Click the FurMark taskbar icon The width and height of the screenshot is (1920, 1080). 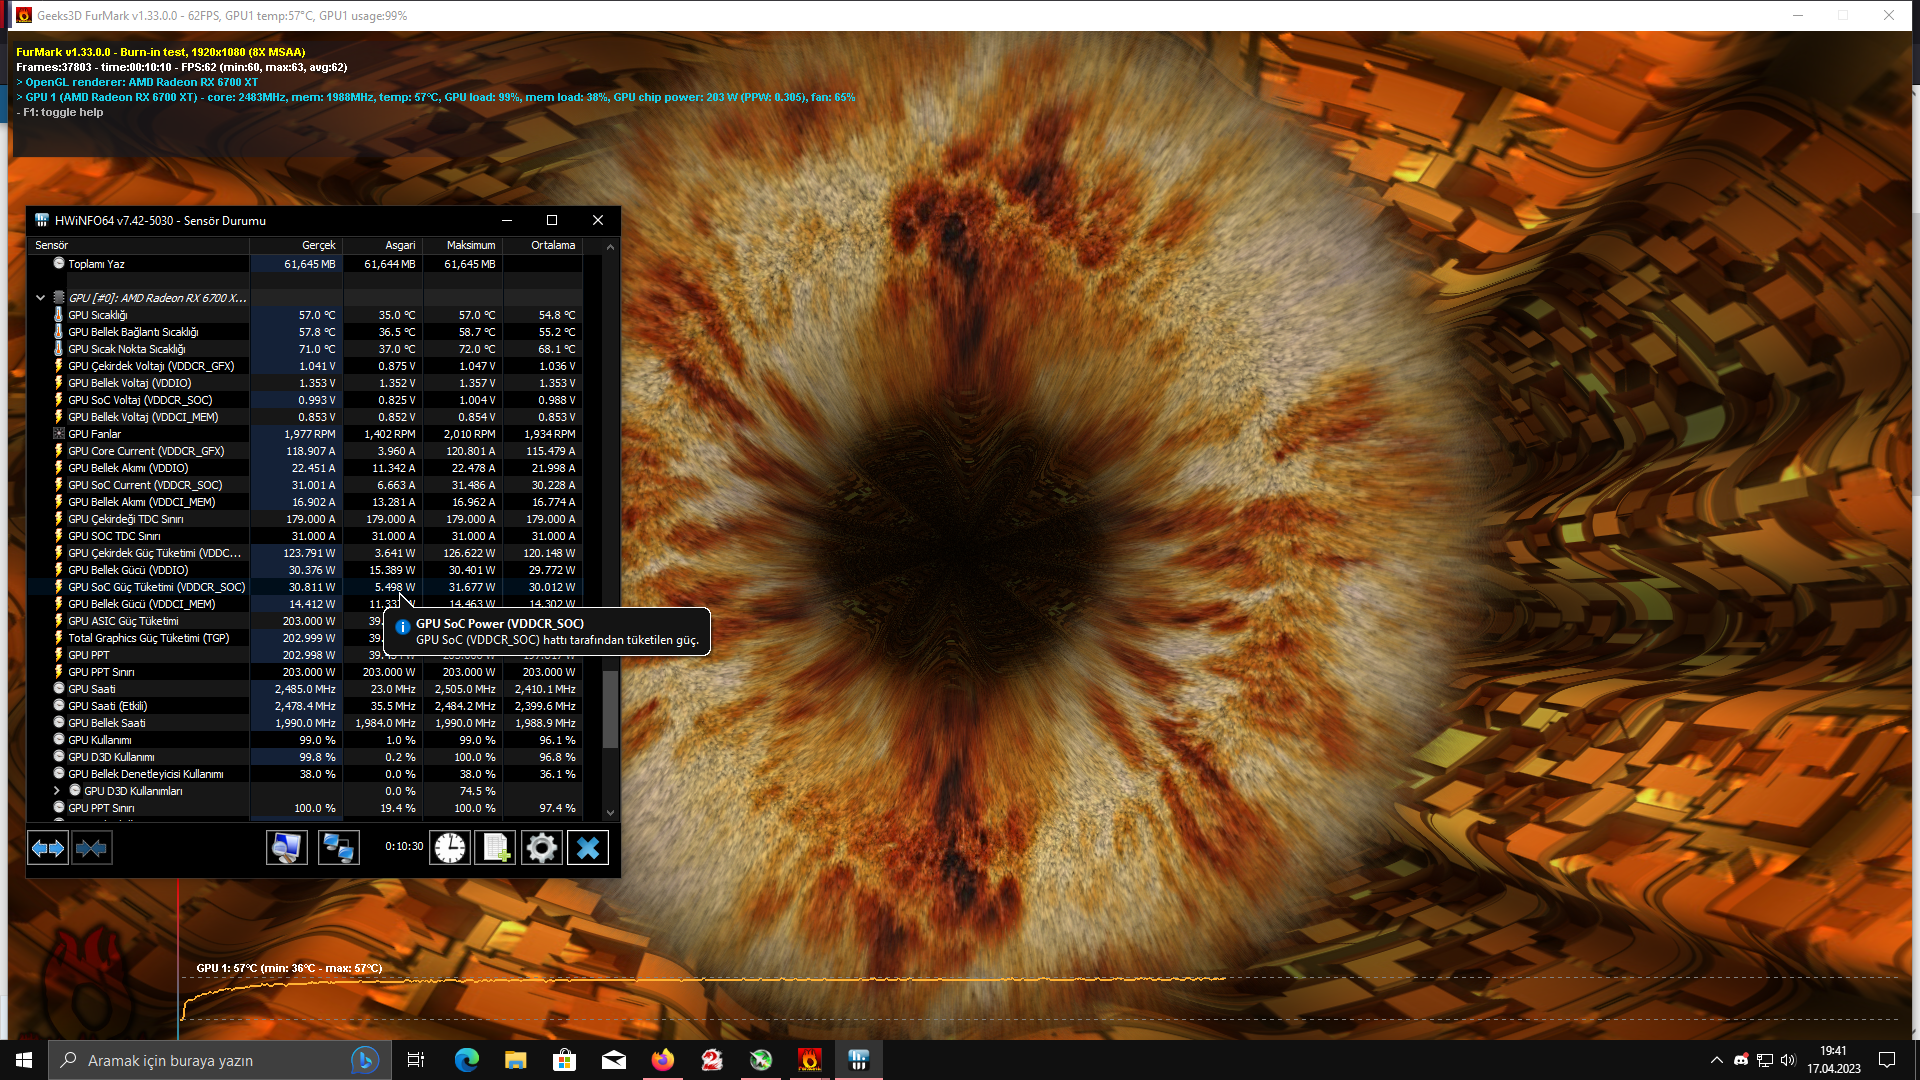tap(809, 1060)
